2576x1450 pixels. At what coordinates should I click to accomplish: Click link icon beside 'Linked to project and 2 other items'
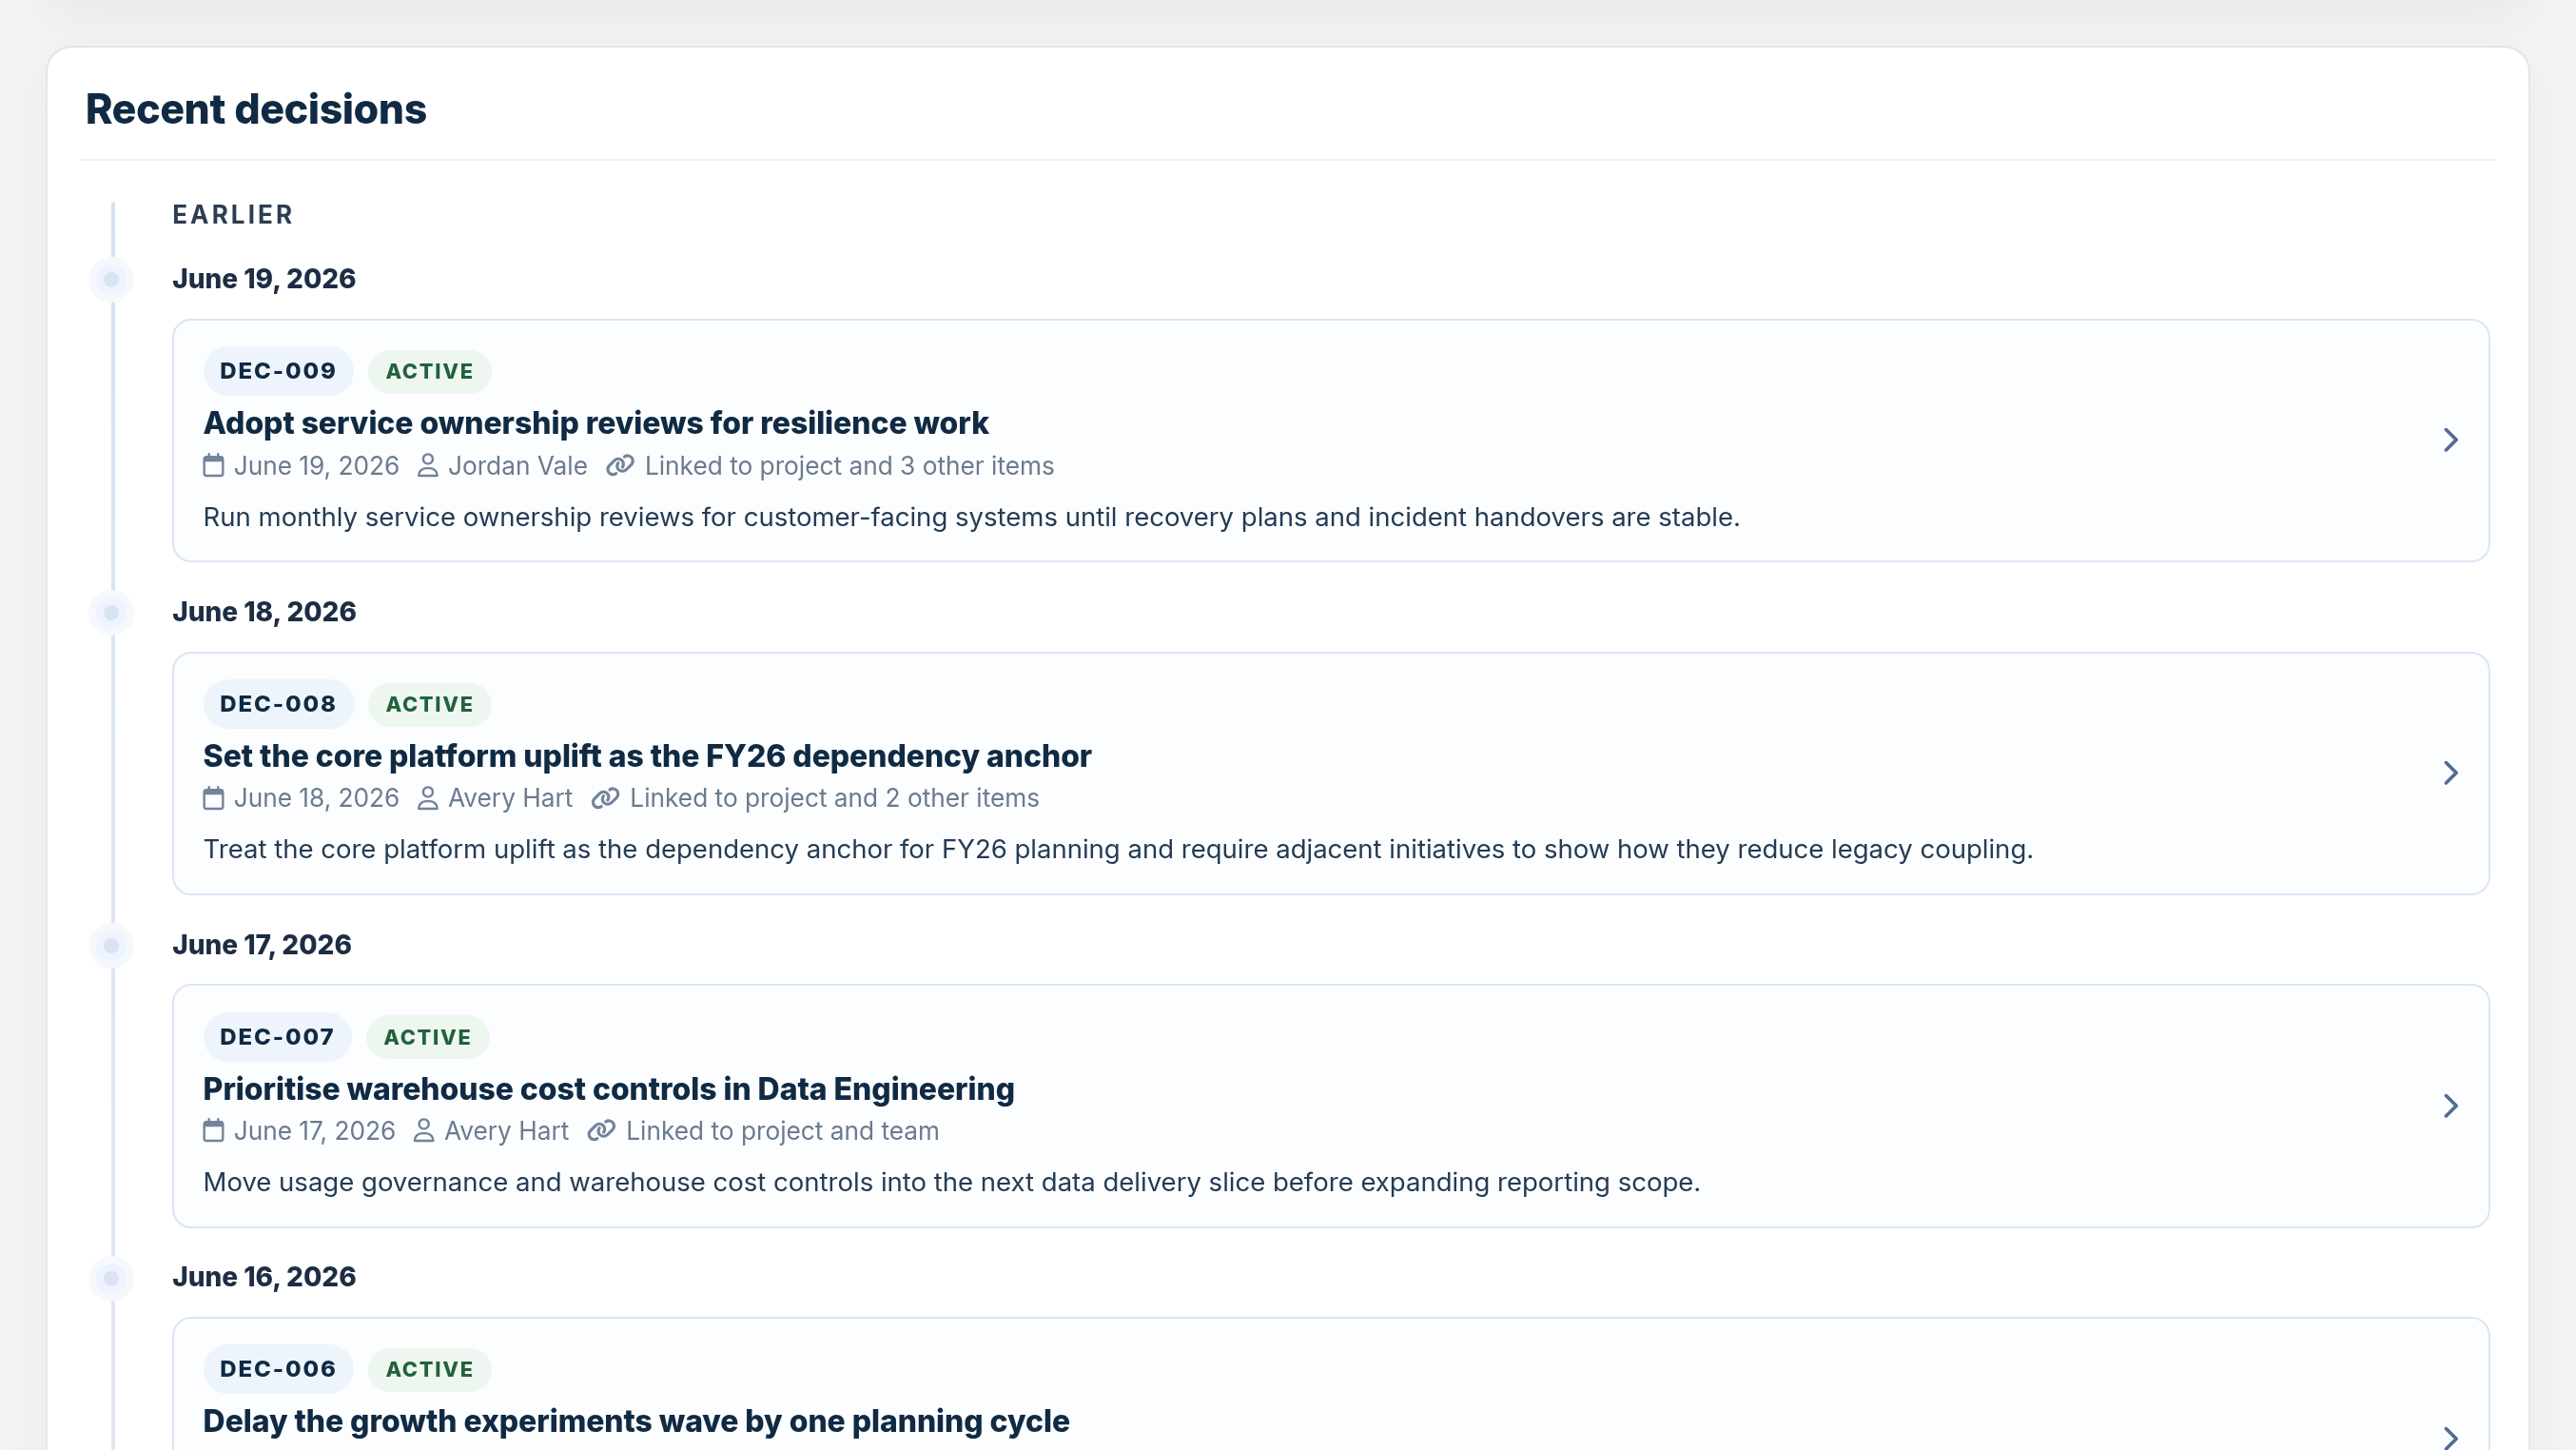(605, 798)
